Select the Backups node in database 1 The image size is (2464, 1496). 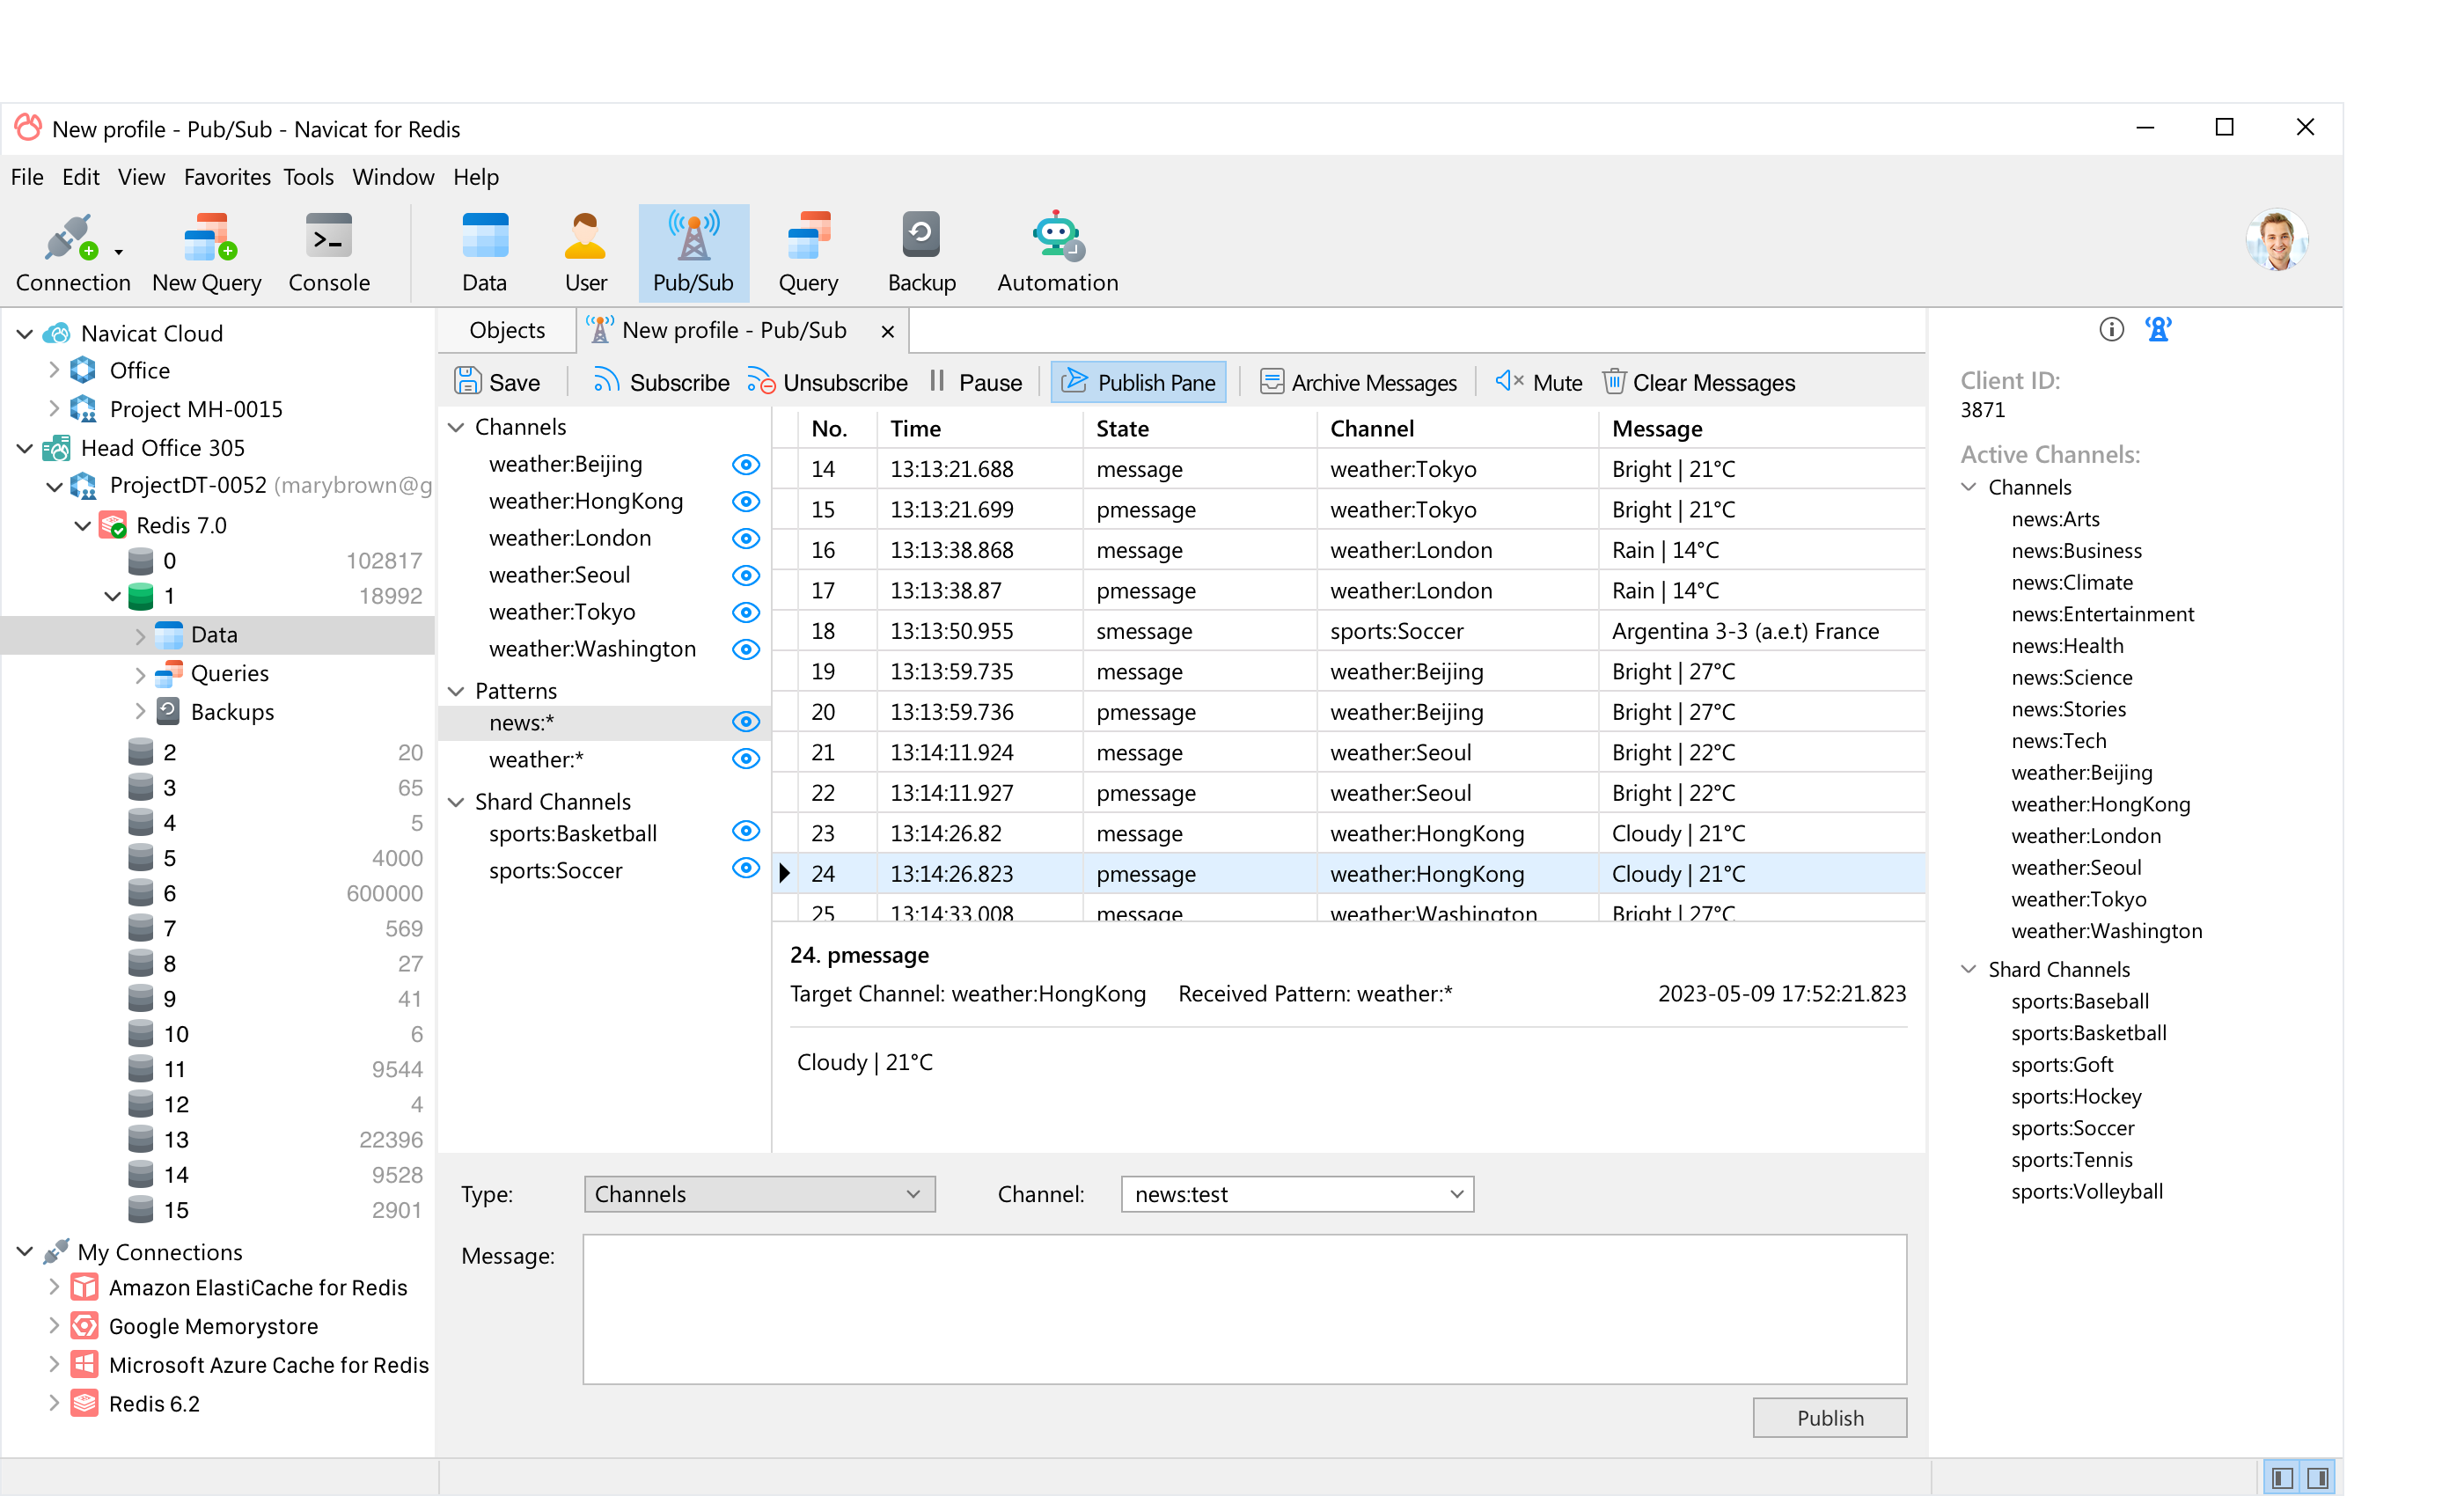point(232,712)
